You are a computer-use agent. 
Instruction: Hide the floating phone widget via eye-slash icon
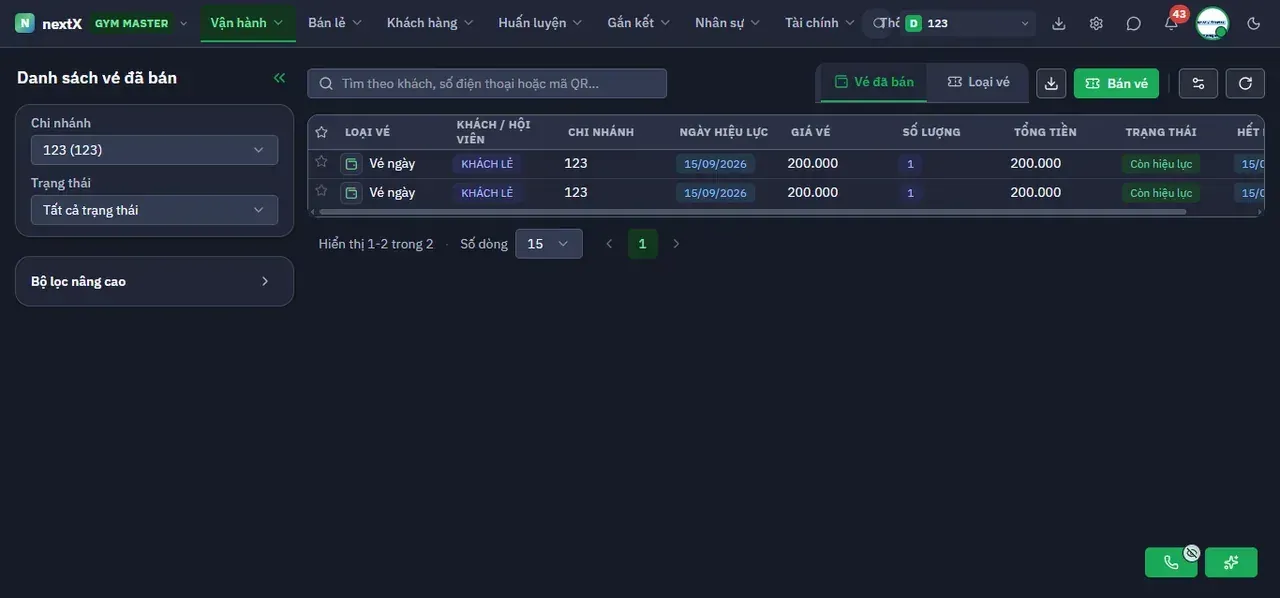(x=1192, y=552)
